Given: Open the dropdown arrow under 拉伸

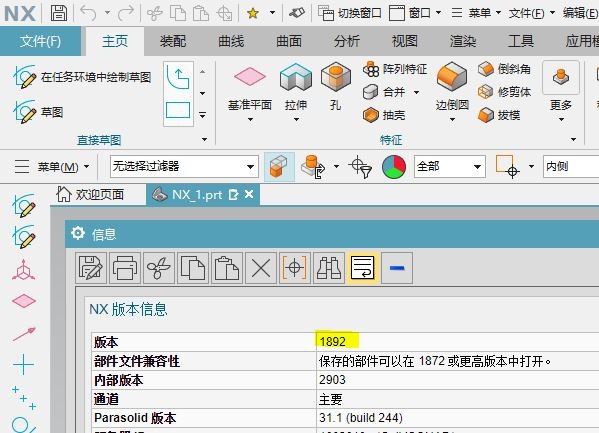Looking at the screenshot, I should point(296,119).
